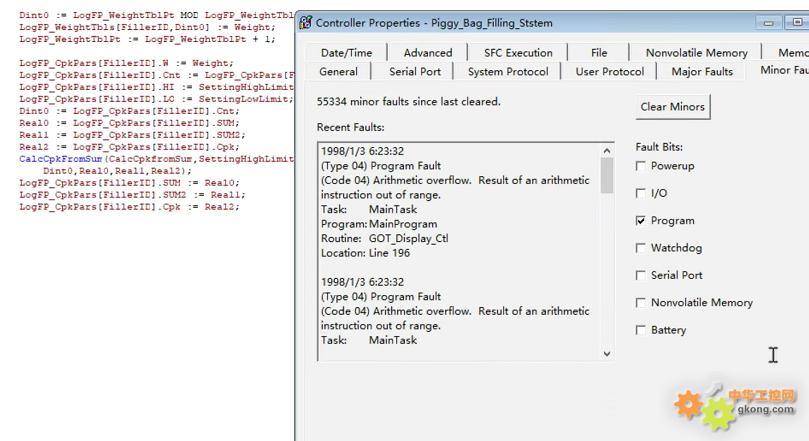The height and width of the screenshot is (441, 809).
Task: Open the Date/Time tab
Action: coord(346,53)
